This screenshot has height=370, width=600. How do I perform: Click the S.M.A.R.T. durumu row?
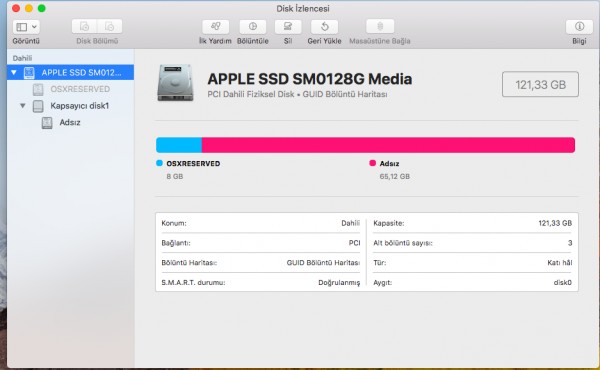[x=261, y=283]
